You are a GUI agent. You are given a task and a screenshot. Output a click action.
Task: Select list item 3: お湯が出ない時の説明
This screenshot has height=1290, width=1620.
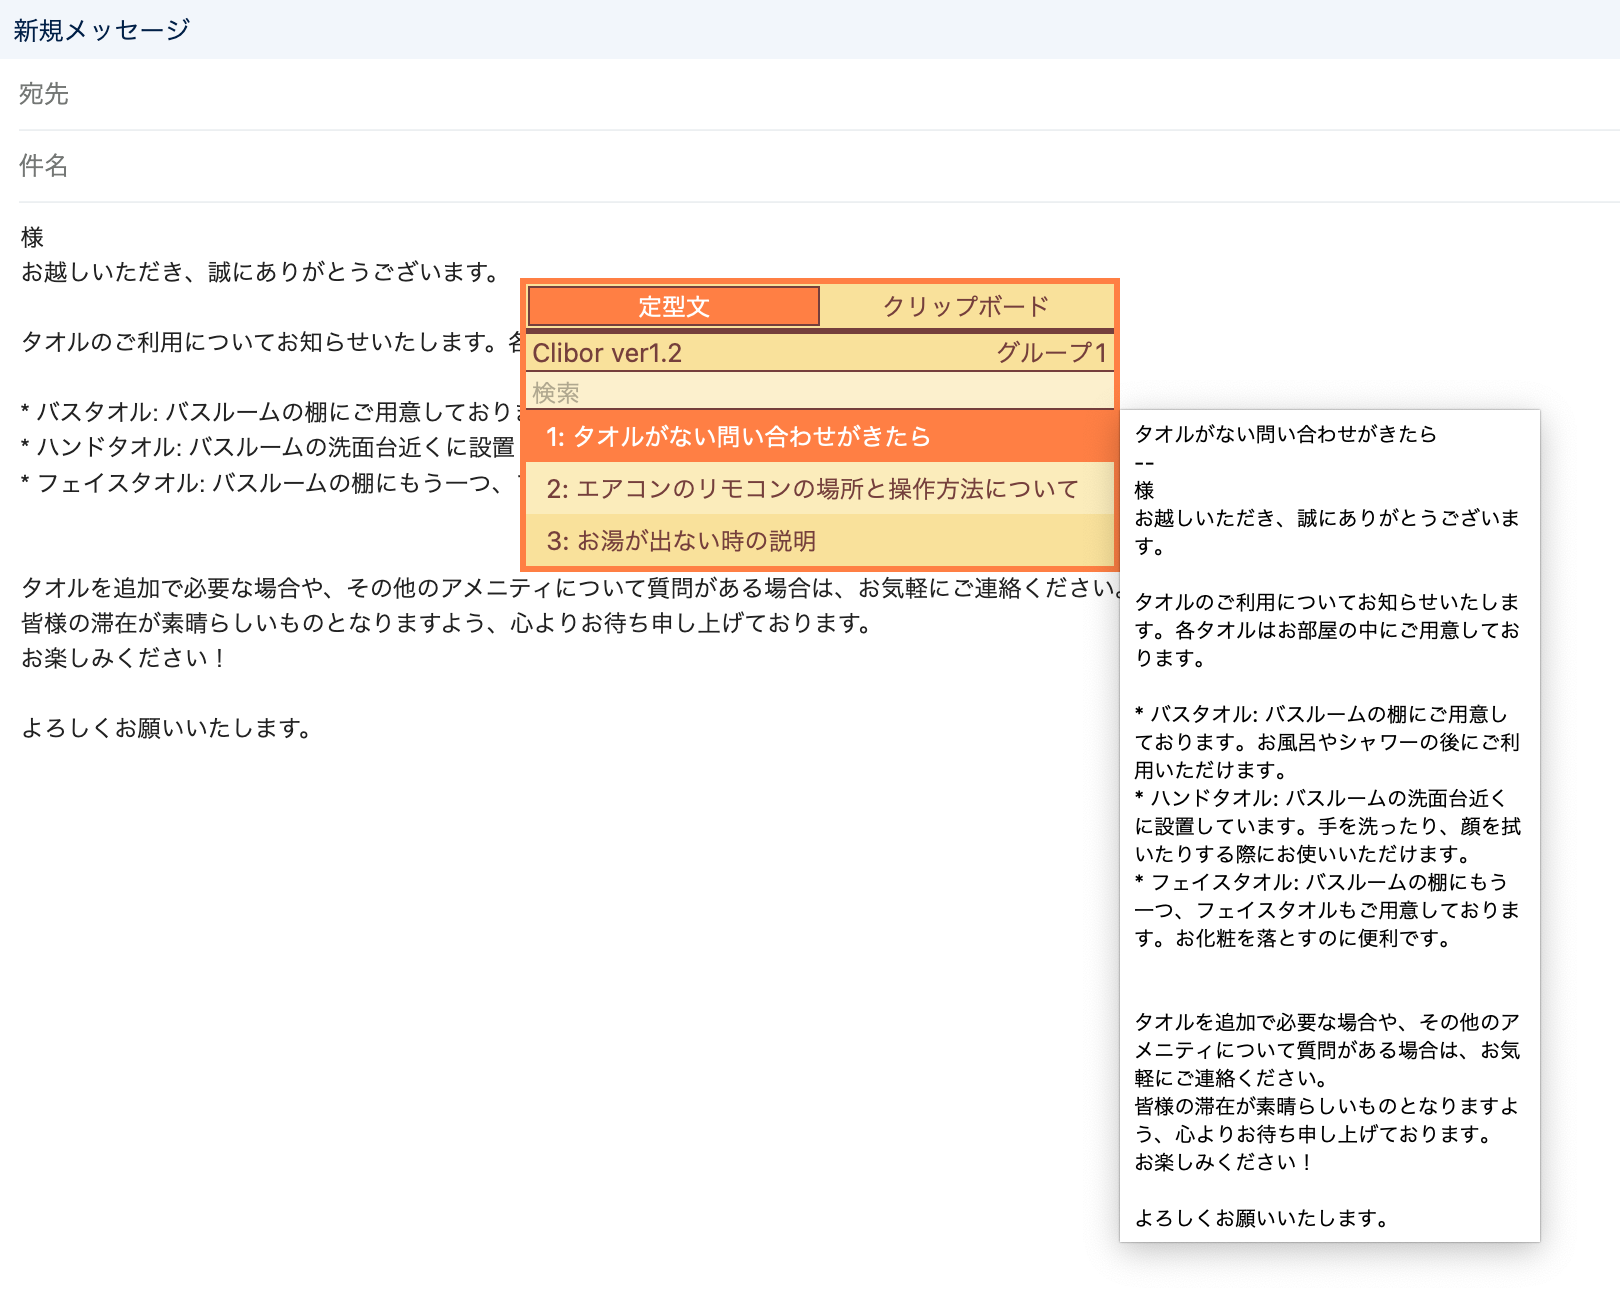681,541
